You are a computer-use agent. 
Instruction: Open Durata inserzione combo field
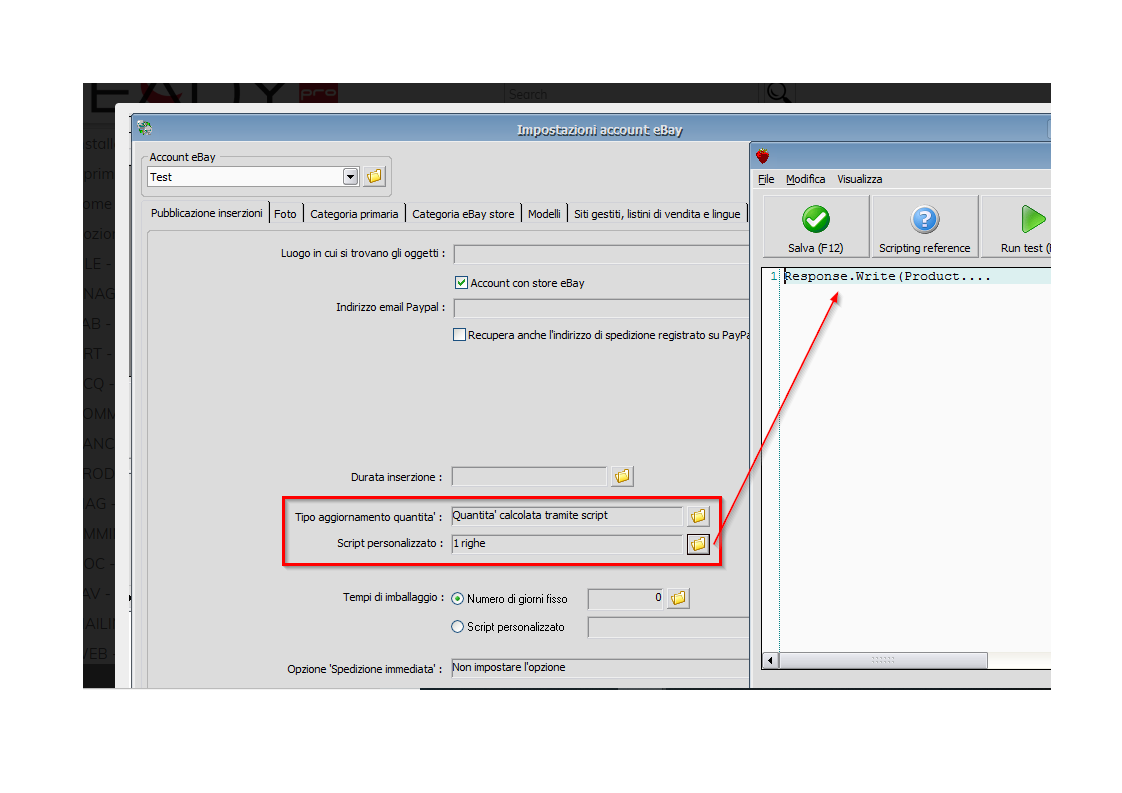[529, 476]
